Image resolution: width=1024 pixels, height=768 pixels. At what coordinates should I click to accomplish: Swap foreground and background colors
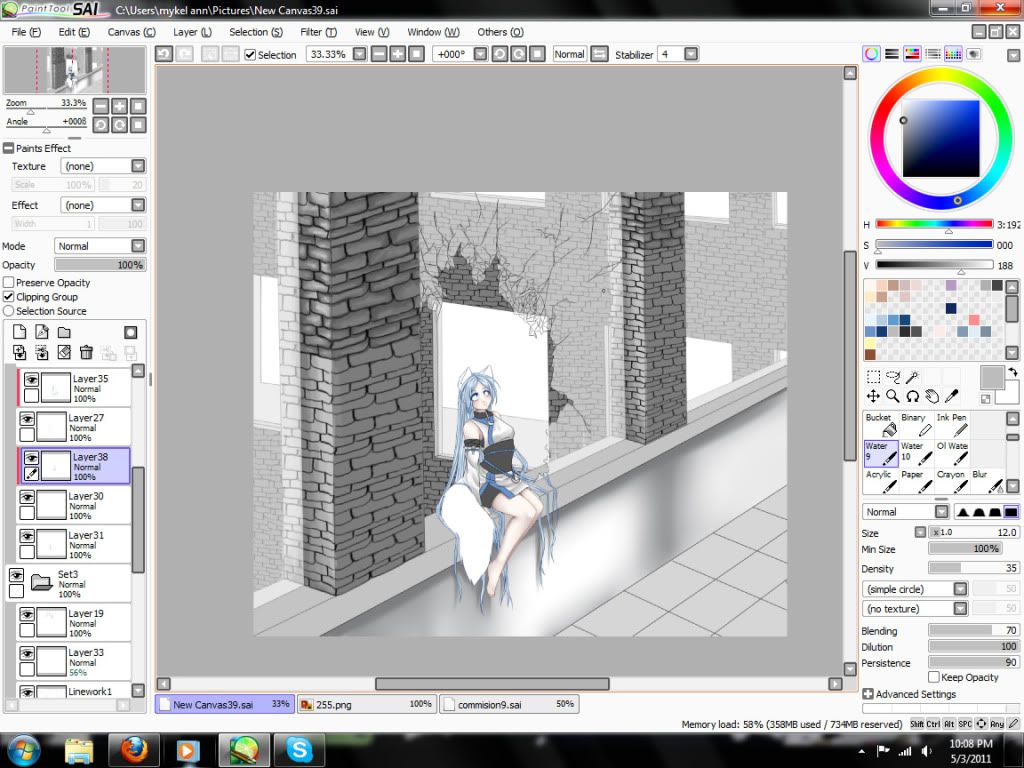(x=1012, y=372)
